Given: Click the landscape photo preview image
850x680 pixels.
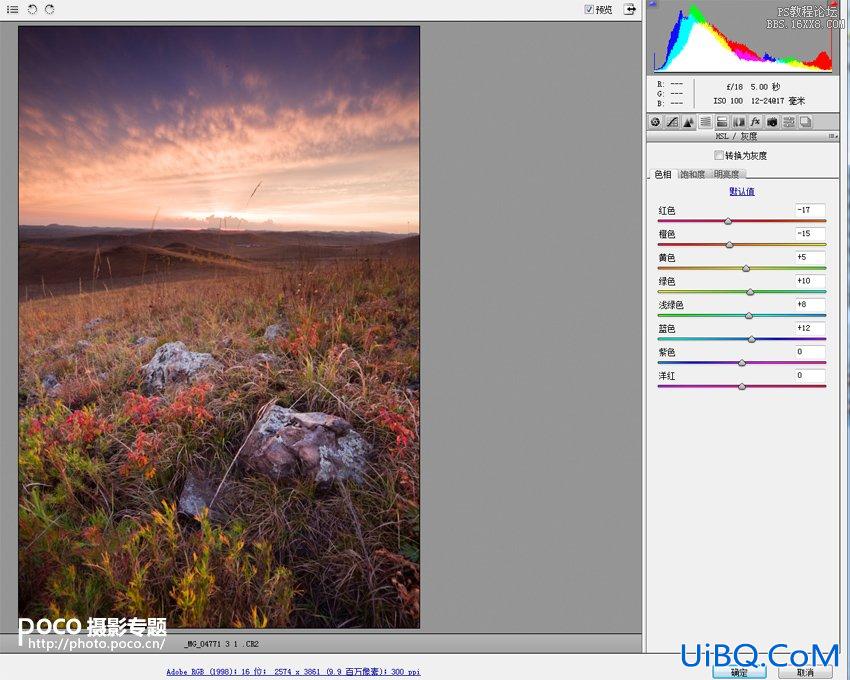Looking at the screenshot, I should click(219, 327).
